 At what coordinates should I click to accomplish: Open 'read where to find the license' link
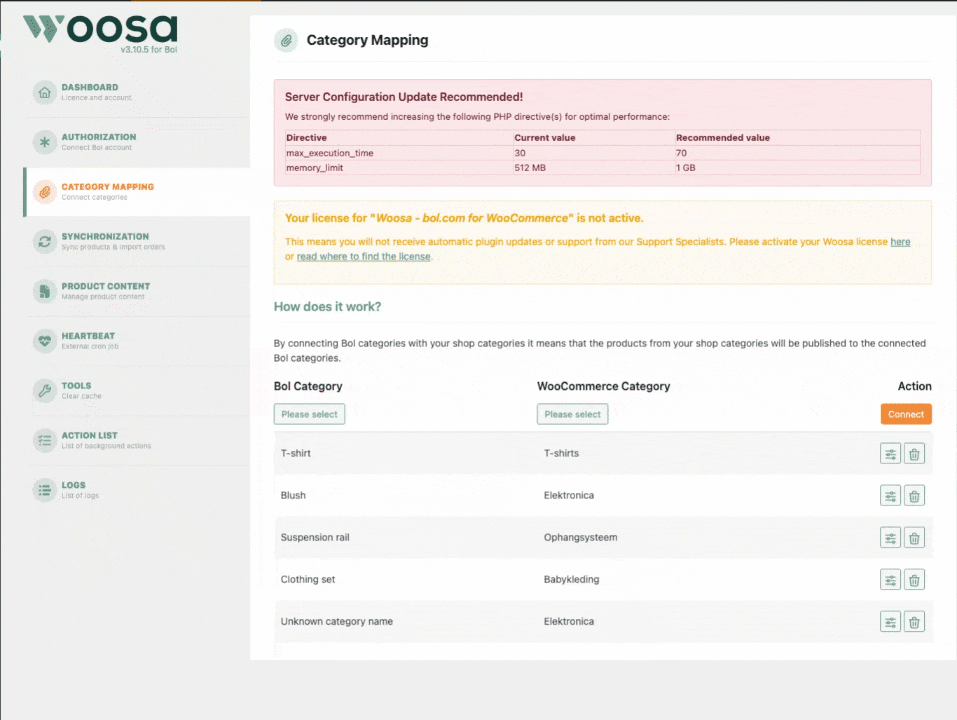coord(364,257)
